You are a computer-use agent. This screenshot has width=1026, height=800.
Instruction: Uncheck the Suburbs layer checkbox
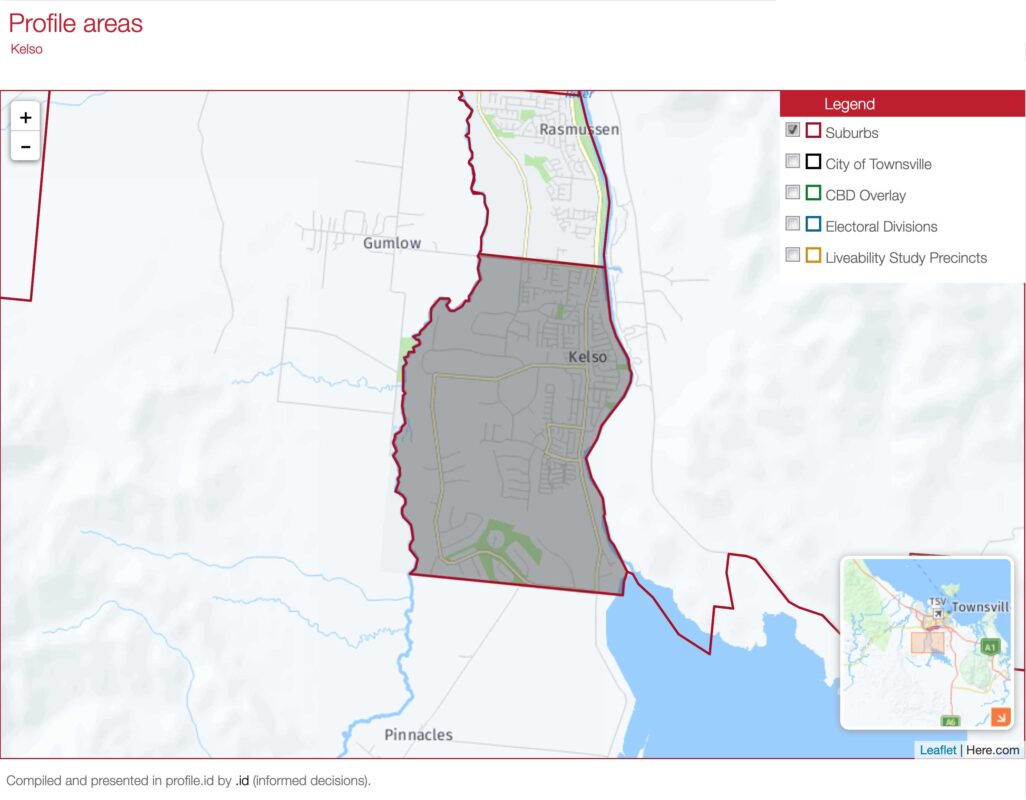[x=792, y=130]
